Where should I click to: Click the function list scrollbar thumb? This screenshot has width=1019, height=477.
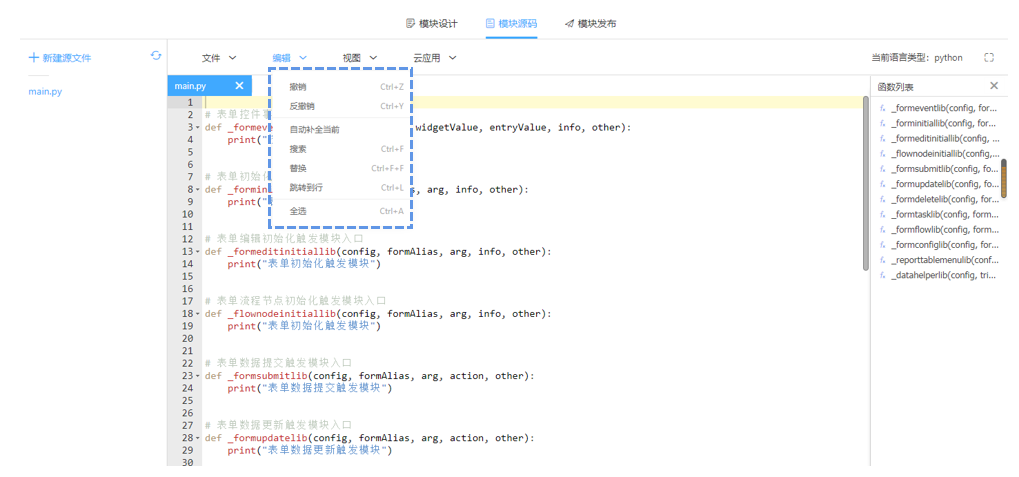[x=1003, y=178]
